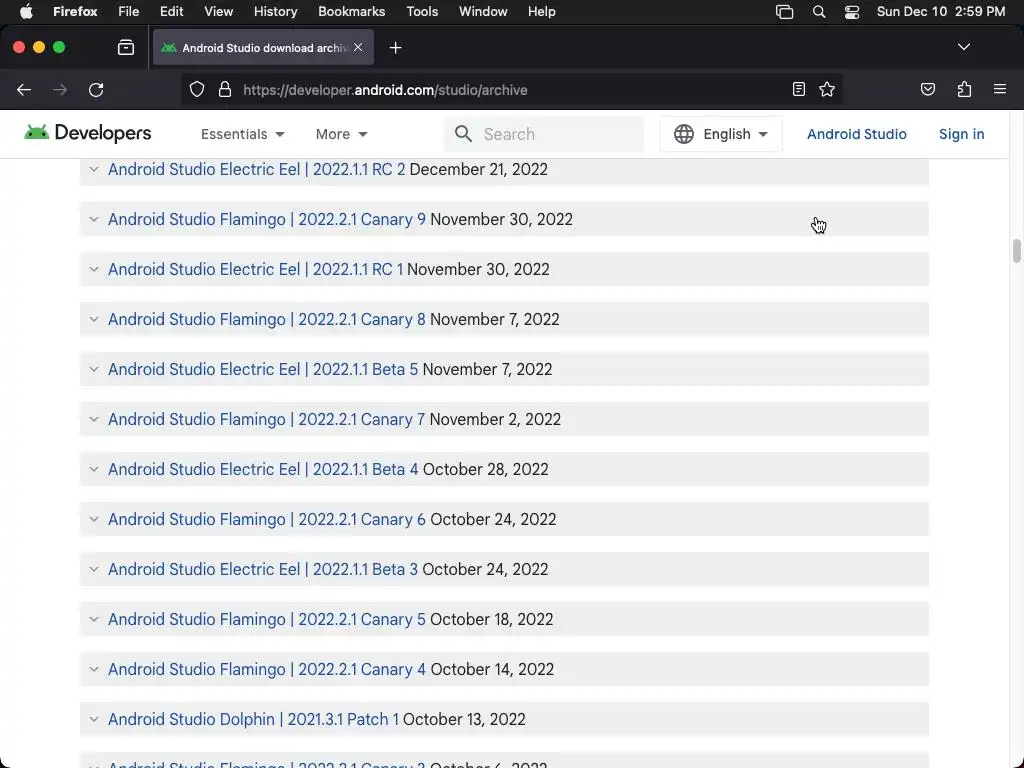Image resolution: width=1024 pixels, height=768 pixels.
Task: Open the Firefox menu in menu bar
Action: click(x=75, y=11)
